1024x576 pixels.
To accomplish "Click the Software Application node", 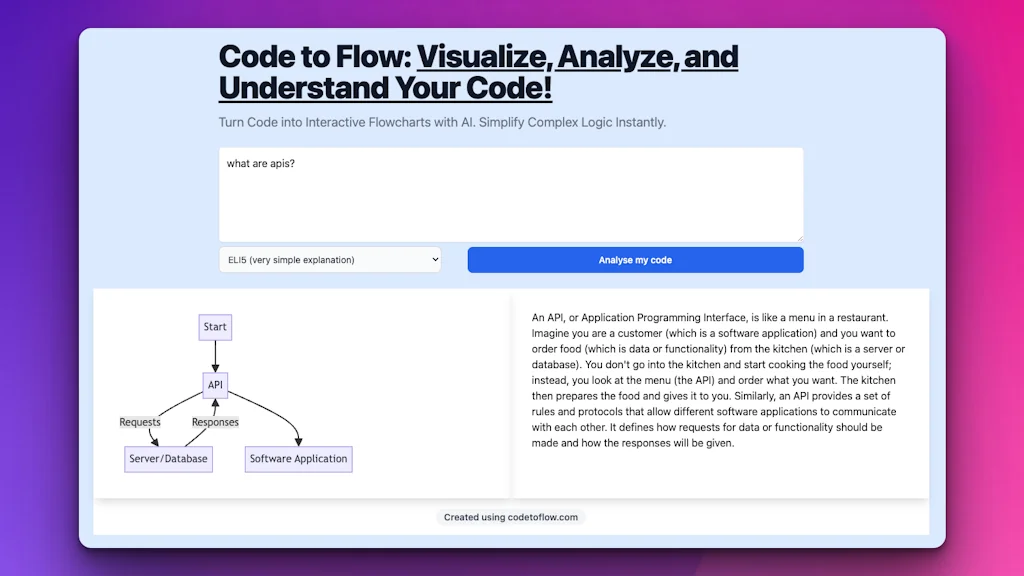I will pos(298,459).
